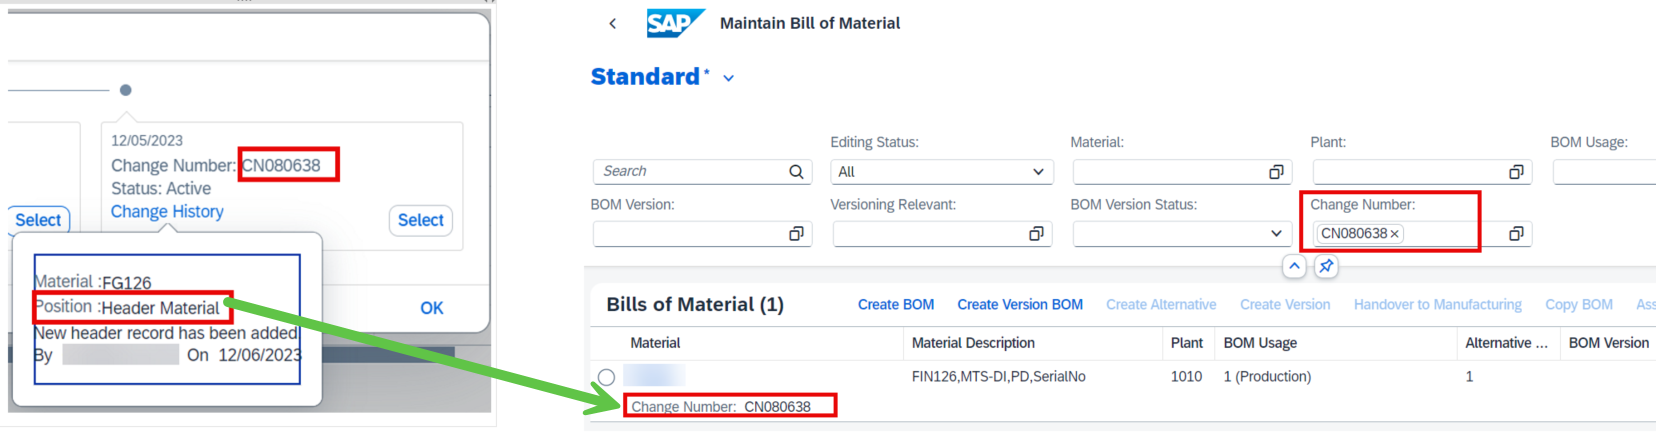1656x437 pixels.
Task: Collapse the filter header with up chevron
Action: pyautogui.click(x=1294, y=266)
